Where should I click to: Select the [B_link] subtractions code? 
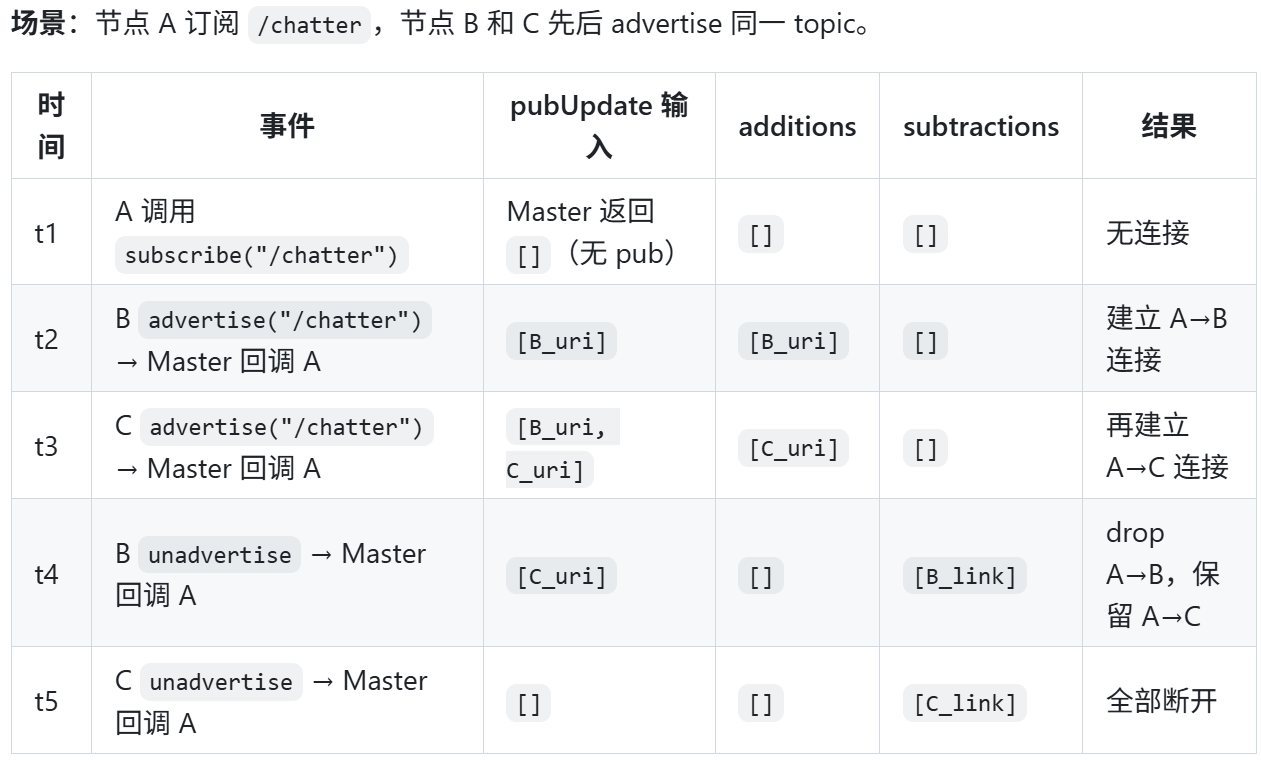pos(964,576)
